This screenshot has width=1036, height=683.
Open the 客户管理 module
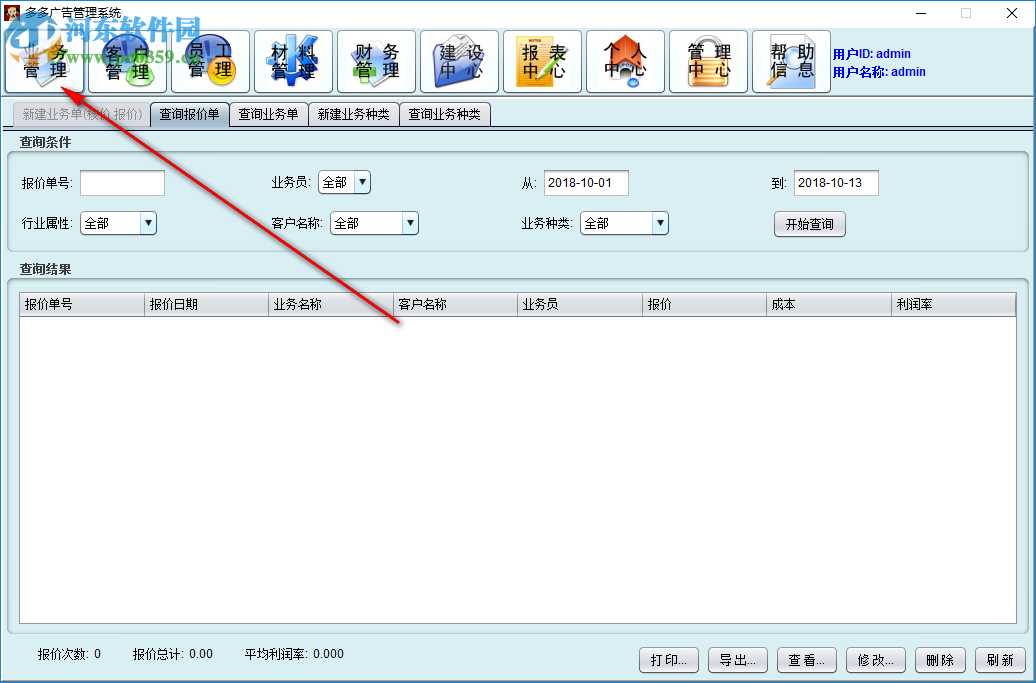click(127, 61)
